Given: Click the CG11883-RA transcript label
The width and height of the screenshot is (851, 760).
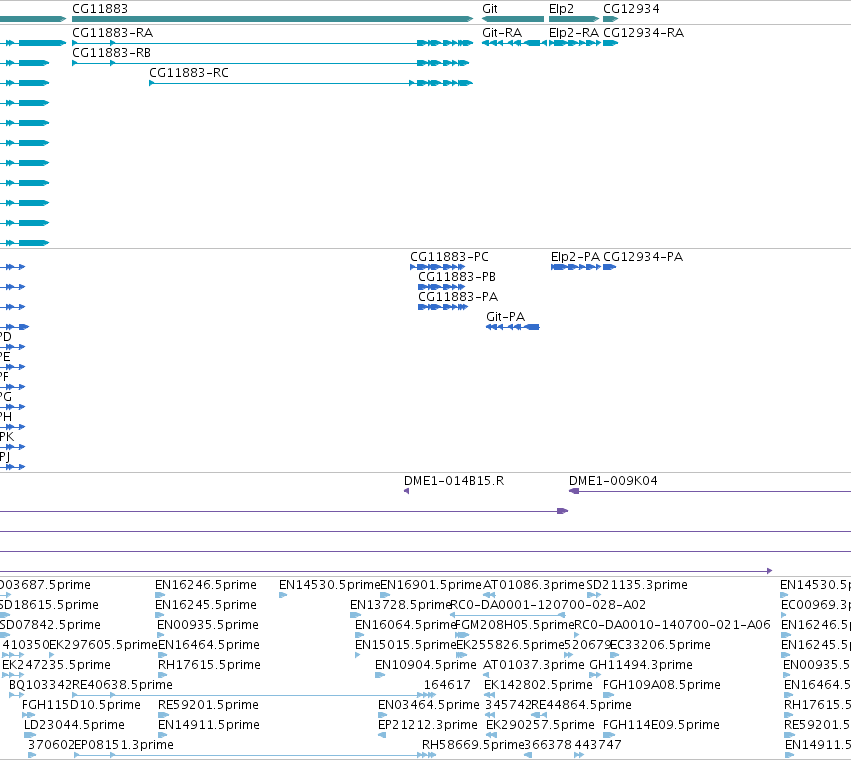Looking at the screenshot, I should coord(112,33).
